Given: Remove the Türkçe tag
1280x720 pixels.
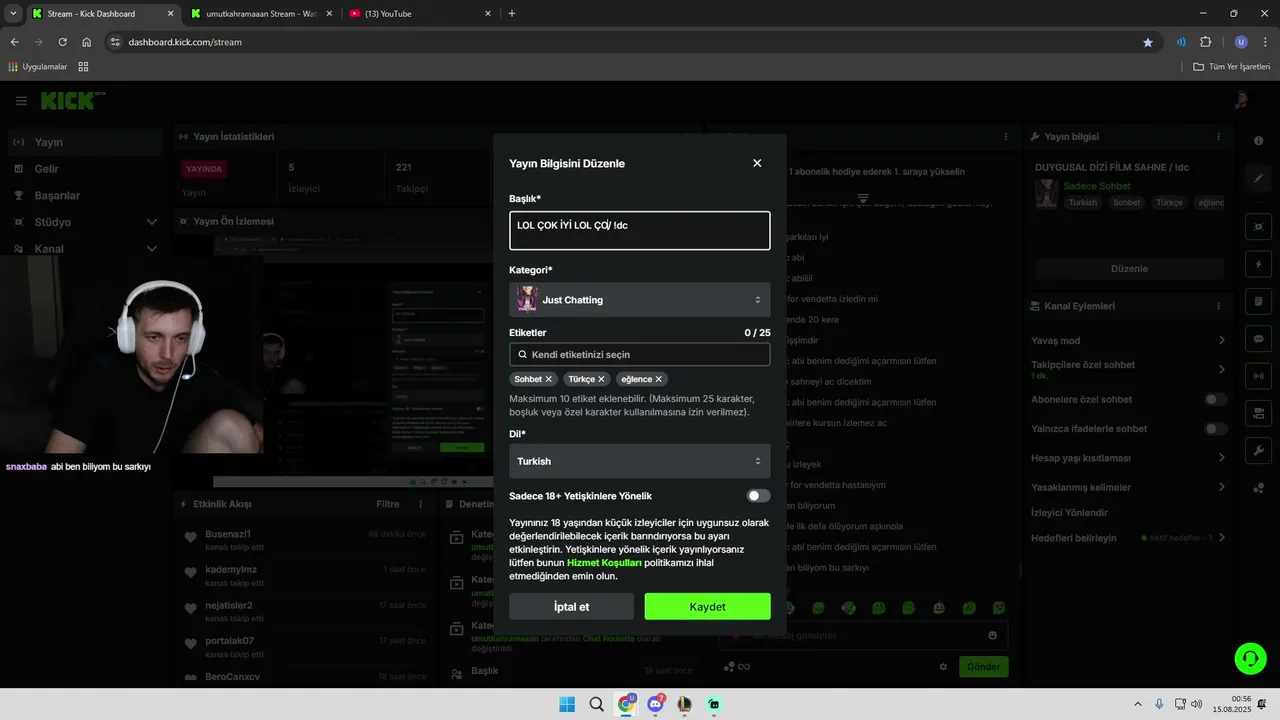Looking at the screenshot, I should coord(601,379).
